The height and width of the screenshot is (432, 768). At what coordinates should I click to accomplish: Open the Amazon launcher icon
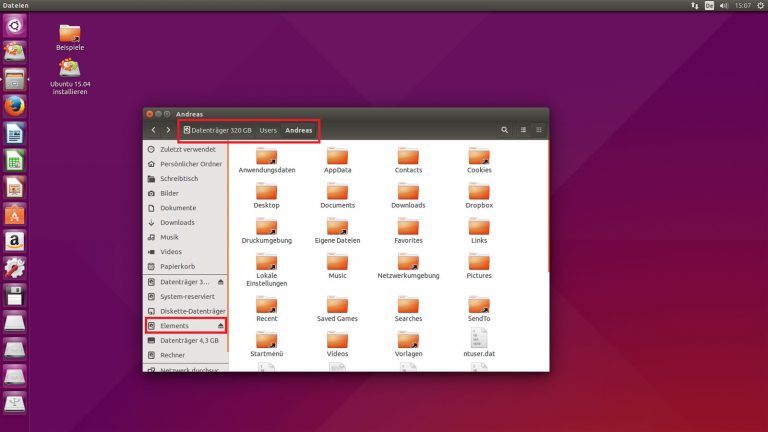14,241
